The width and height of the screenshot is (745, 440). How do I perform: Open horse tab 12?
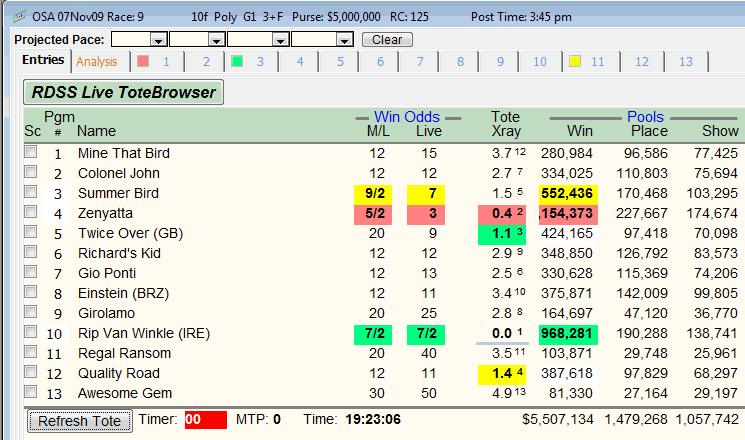[x=641, y=62]
